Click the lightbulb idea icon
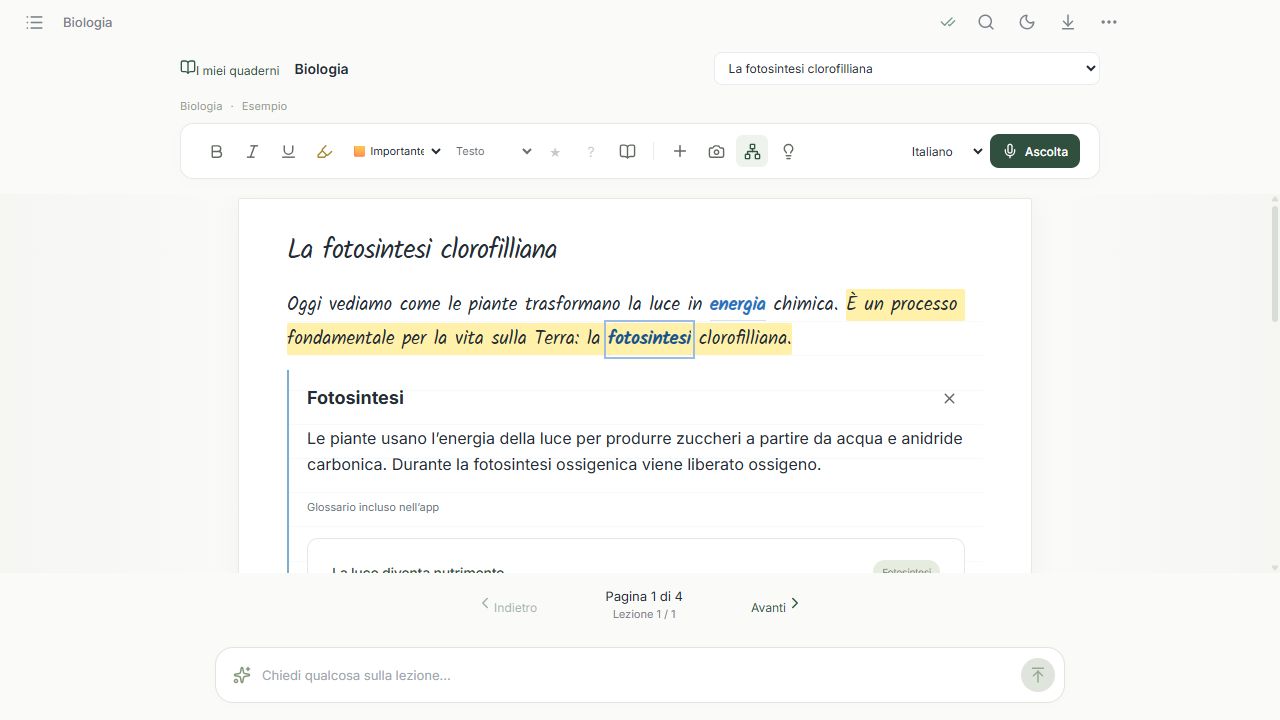Screen dimensions: 1280x720 tap(788, 151)
